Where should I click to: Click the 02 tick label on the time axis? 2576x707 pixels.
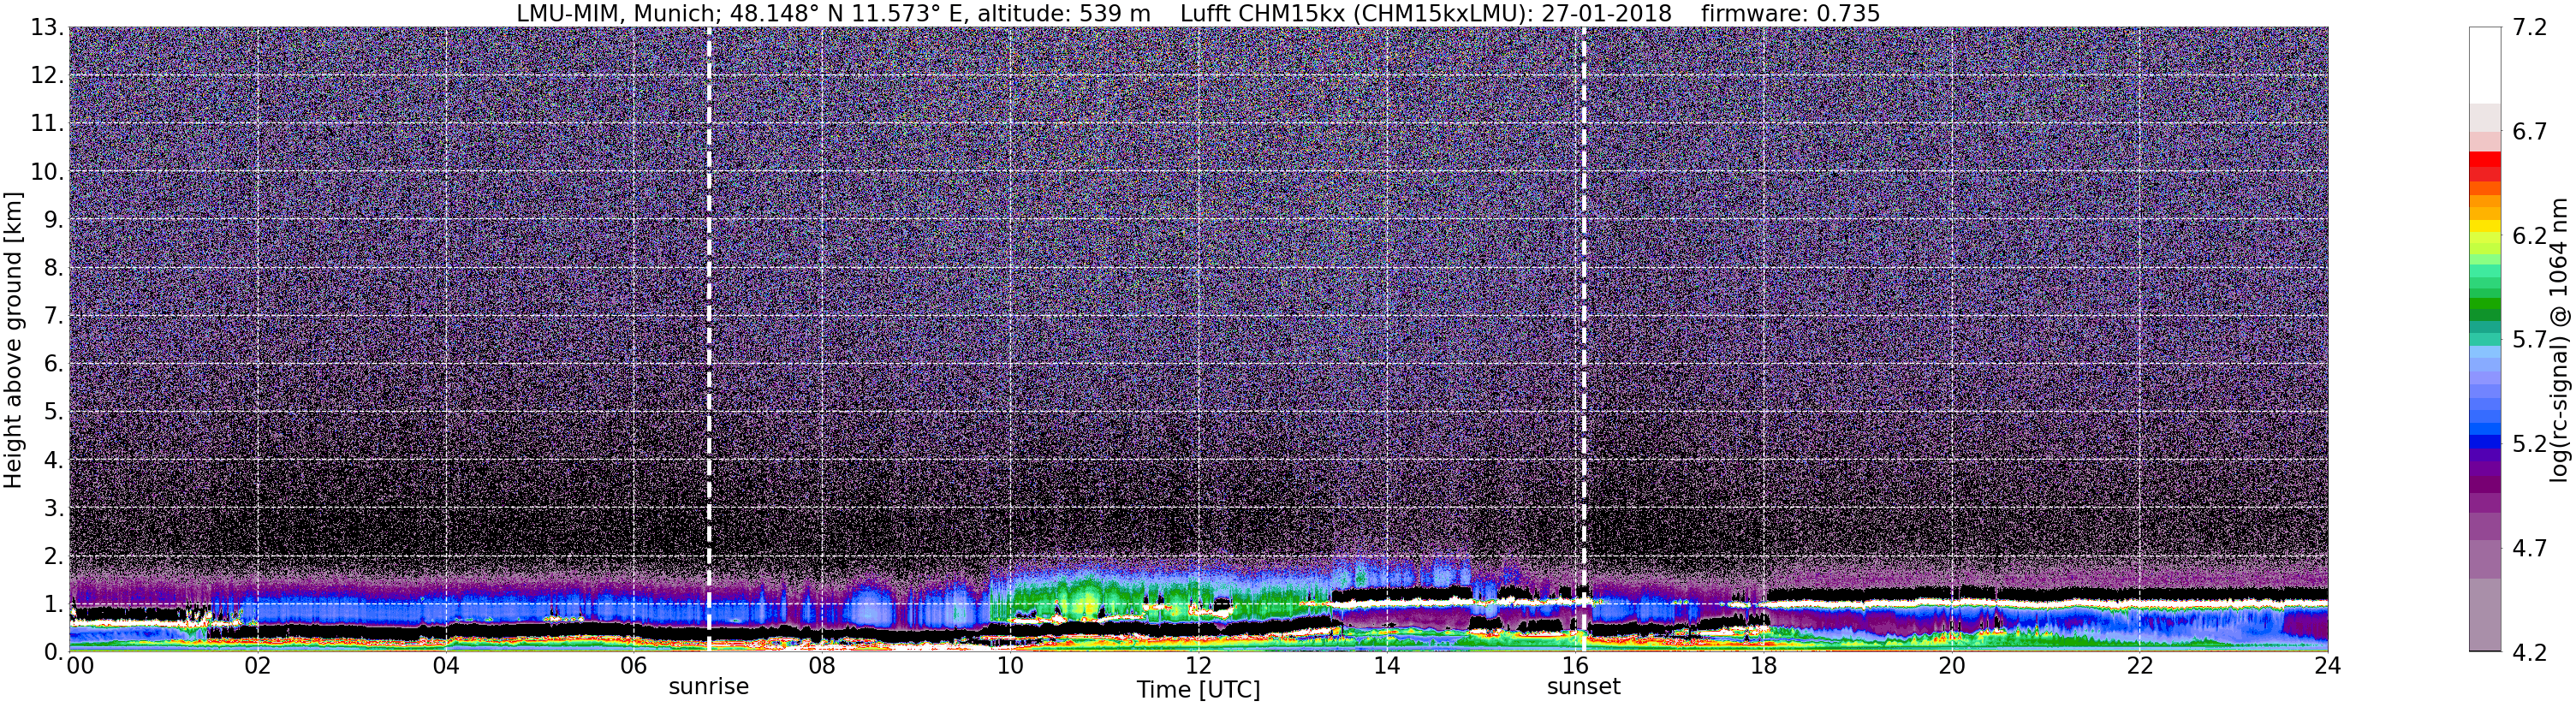(257, 666)
